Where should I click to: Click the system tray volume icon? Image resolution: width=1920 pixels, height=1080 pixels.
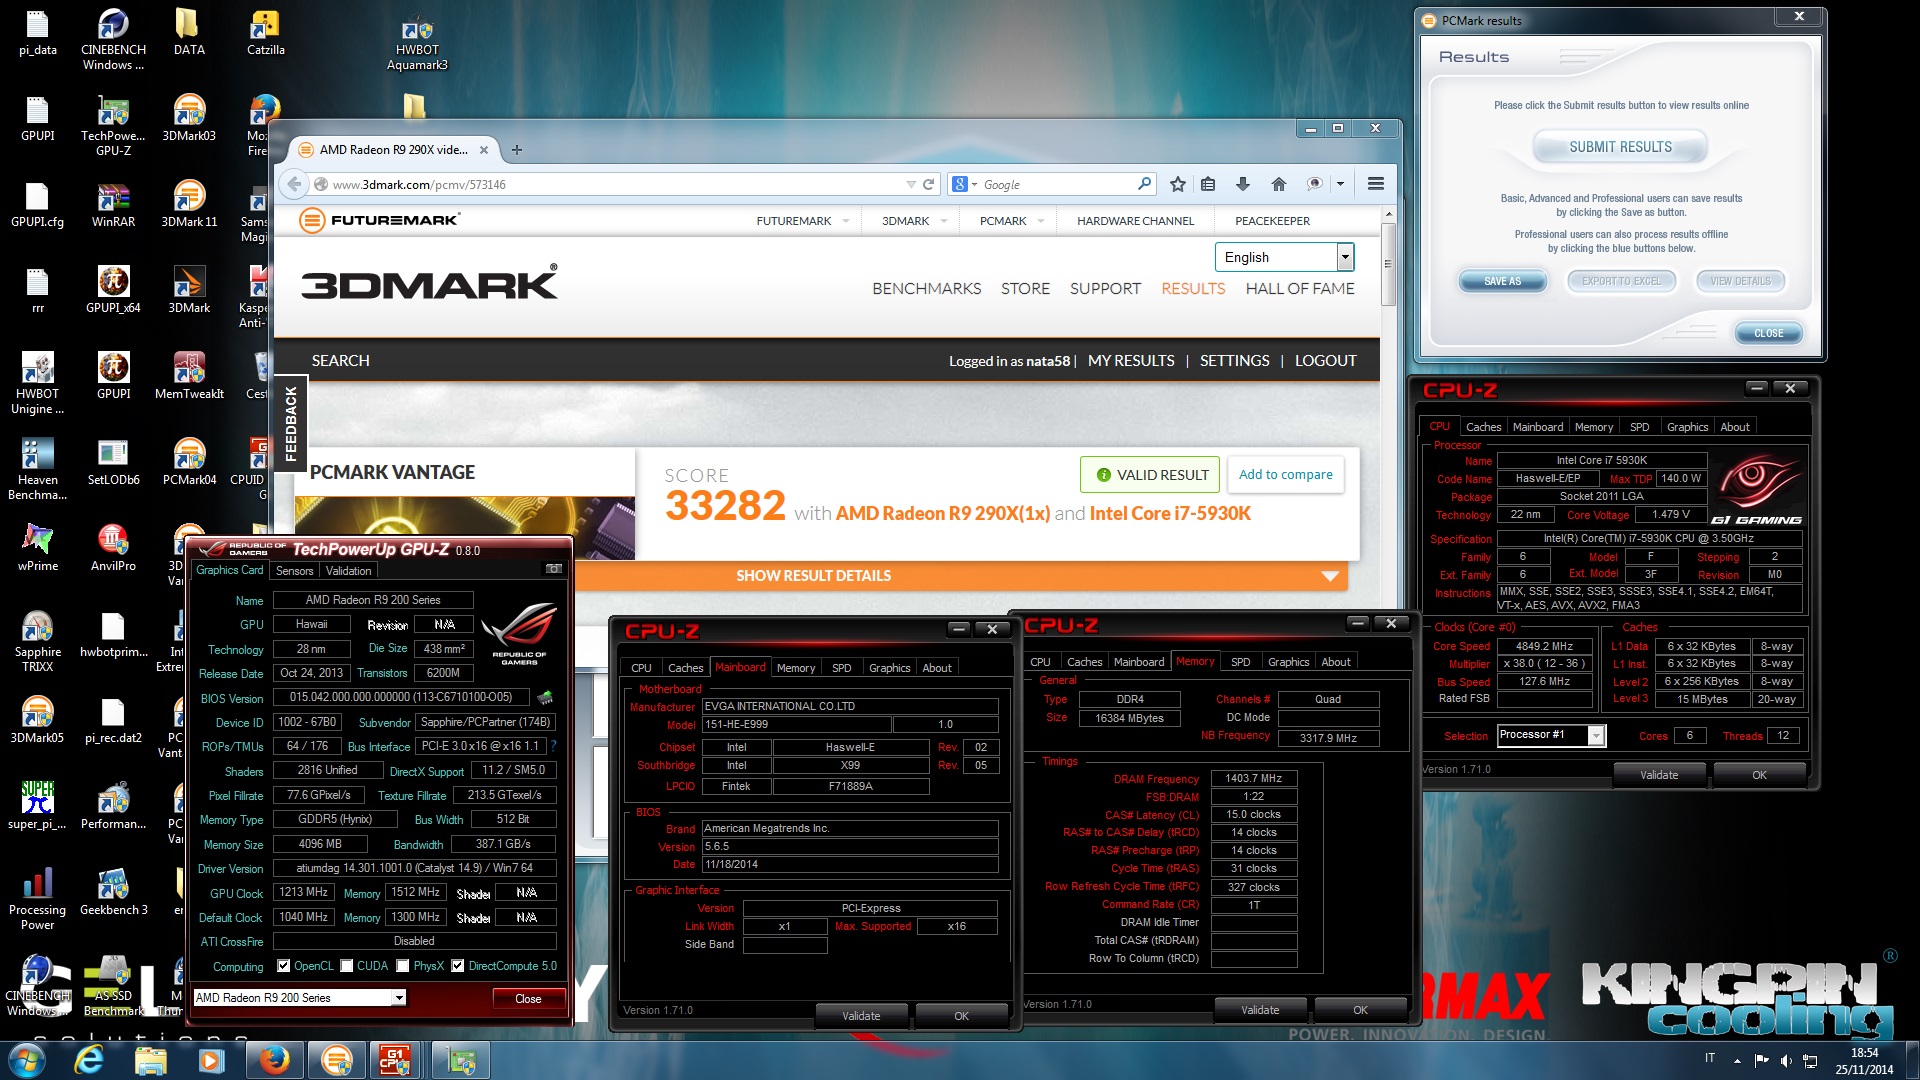point(1786,1060)
